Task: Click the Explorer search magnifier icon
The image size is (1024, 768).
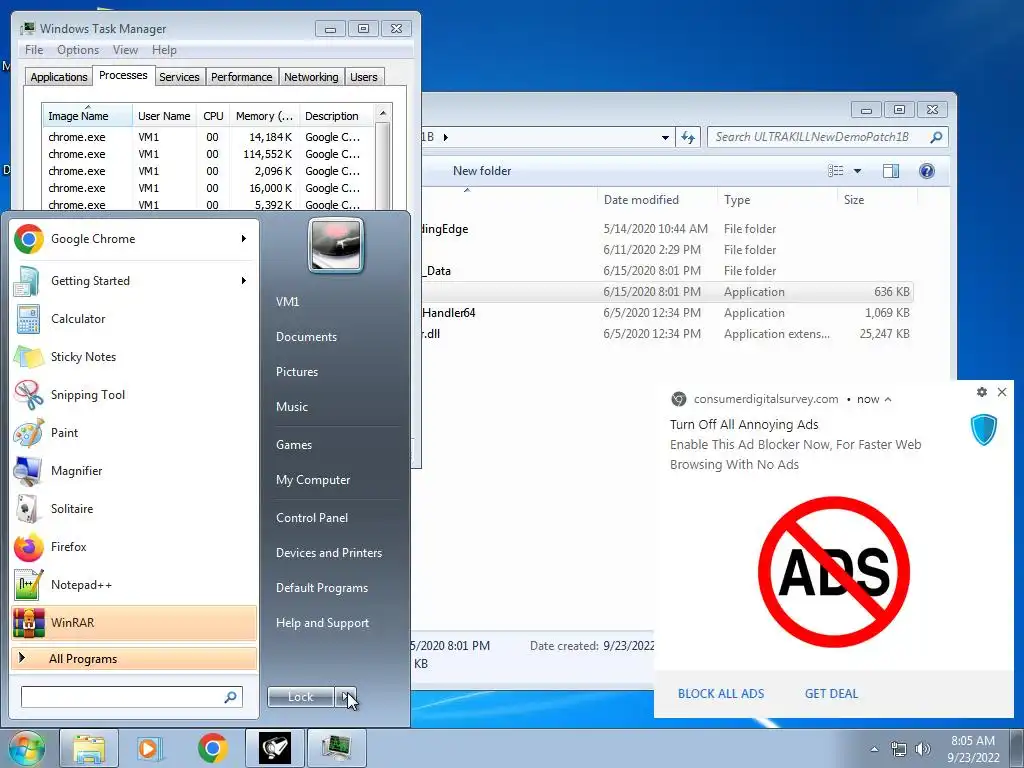Action: [x=936, y=137]
